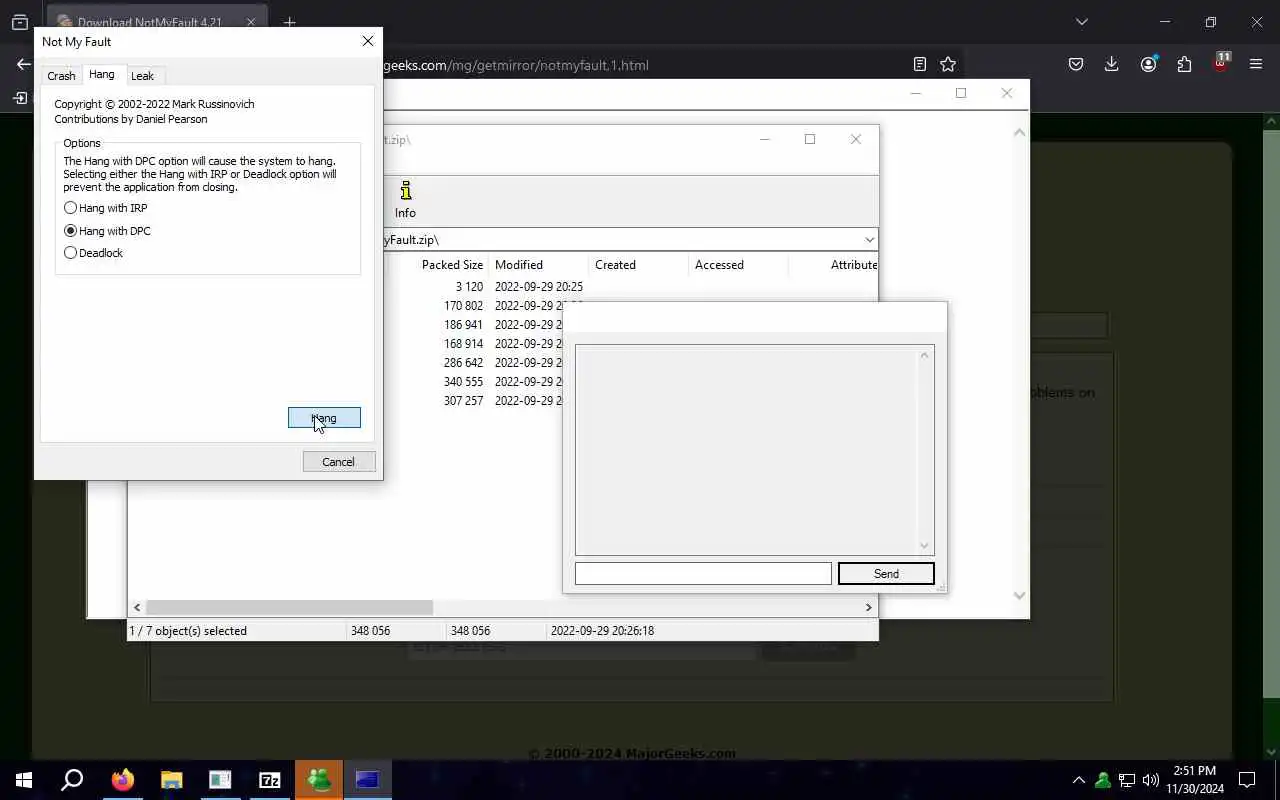Open the Firefox account icon

click(x=1148, y=64)
